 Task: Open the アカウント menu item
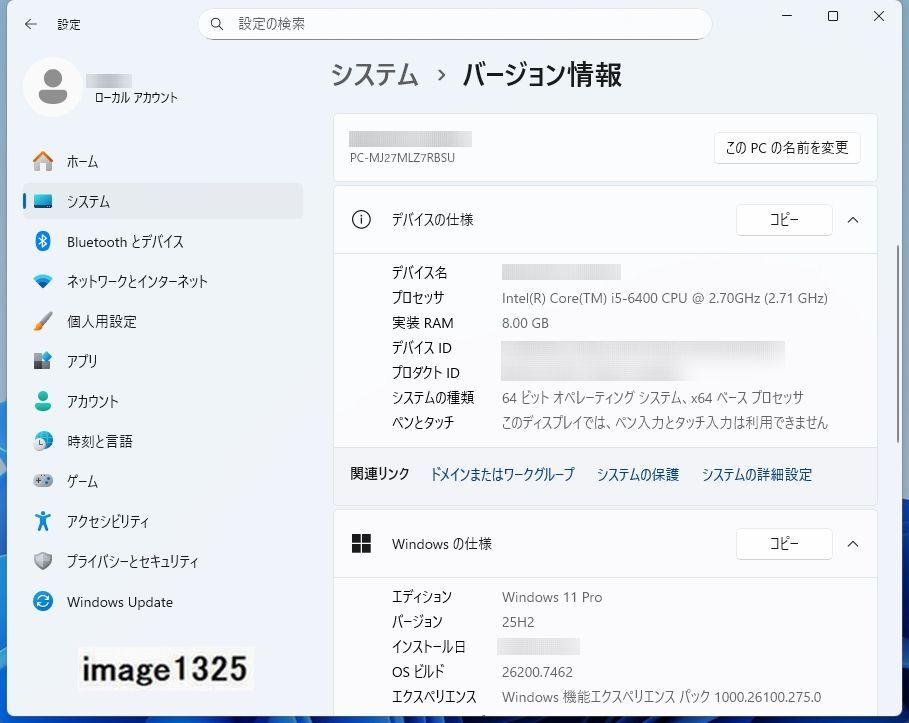coord(92,401)
